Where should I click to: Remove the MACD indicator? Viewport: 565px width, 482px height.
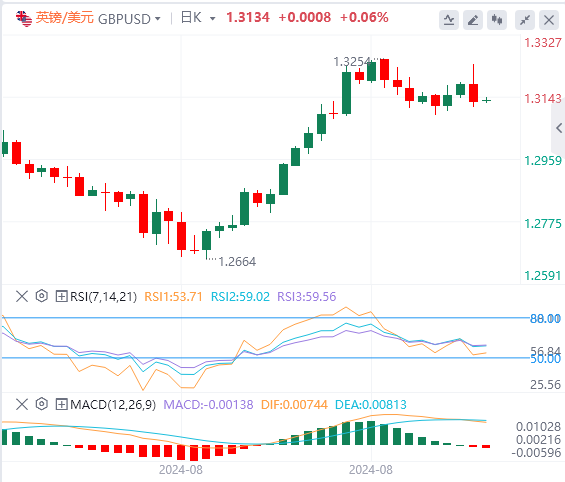[x=22, y=404]
